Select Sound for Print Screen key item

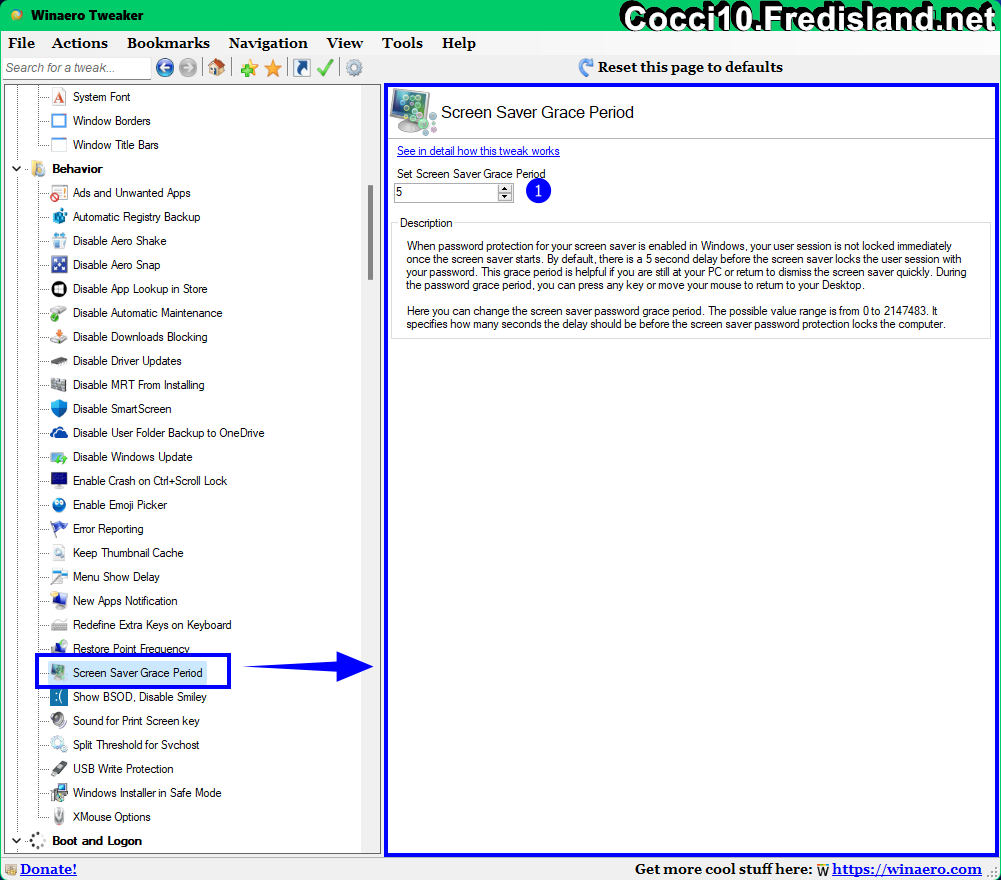[x=136, y=721]
